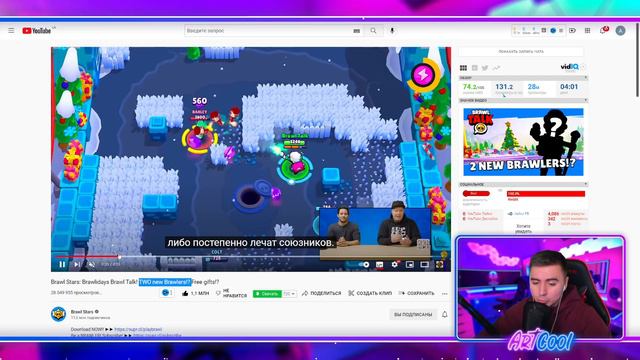Screen dimensions: 640x360
Task: Click the green "Скачать" download button
Action: [267, 293]
